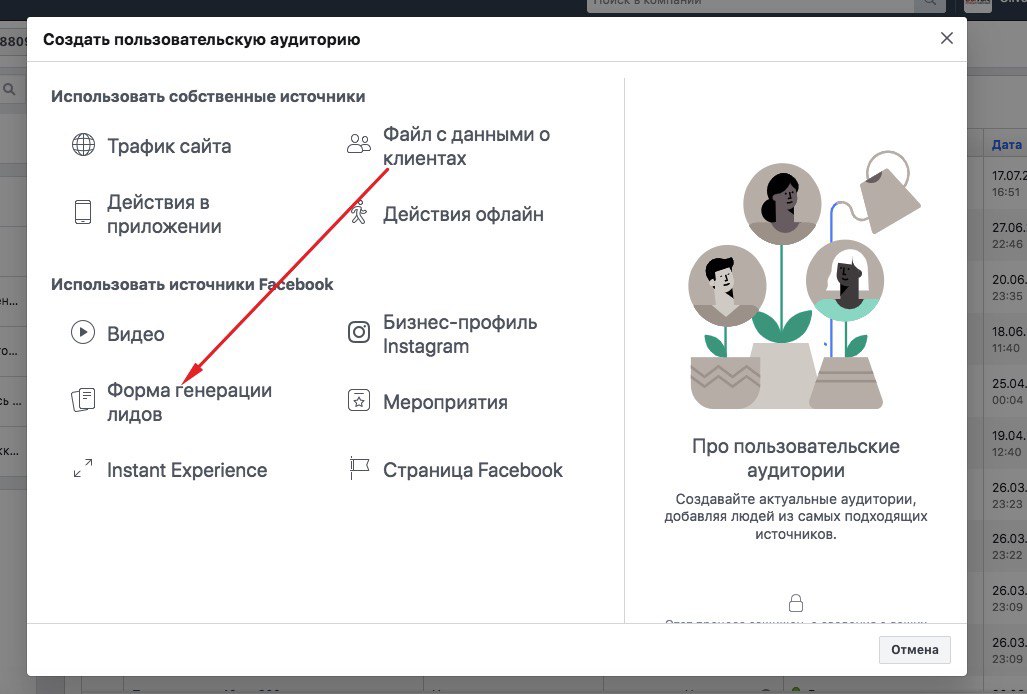Viewport: 1027px width, 694px height.
Task: Choose 'Действия офлайн' source
Action: (463, 214)
